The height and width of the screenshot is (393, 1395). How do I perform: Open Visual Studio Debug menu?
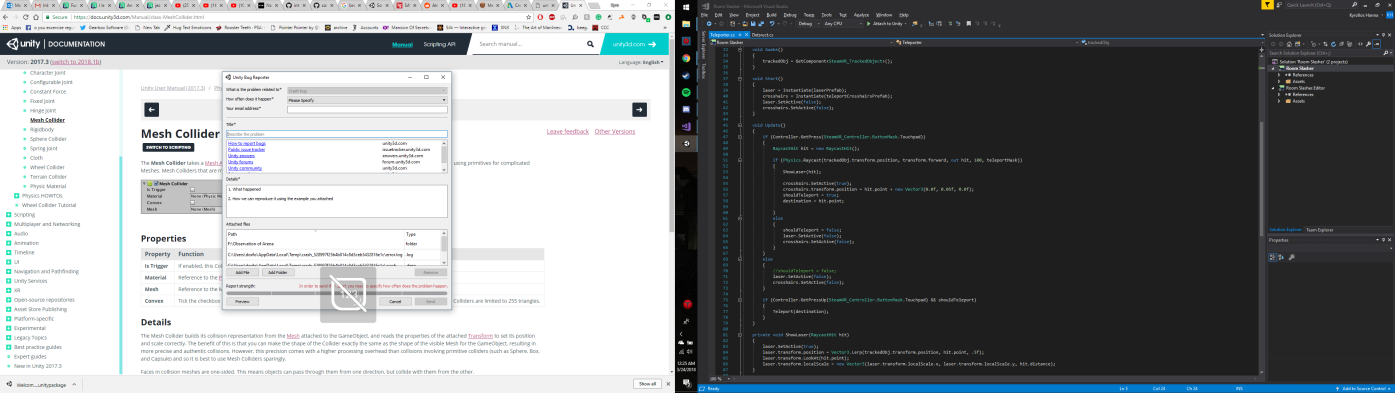point(790,15)
